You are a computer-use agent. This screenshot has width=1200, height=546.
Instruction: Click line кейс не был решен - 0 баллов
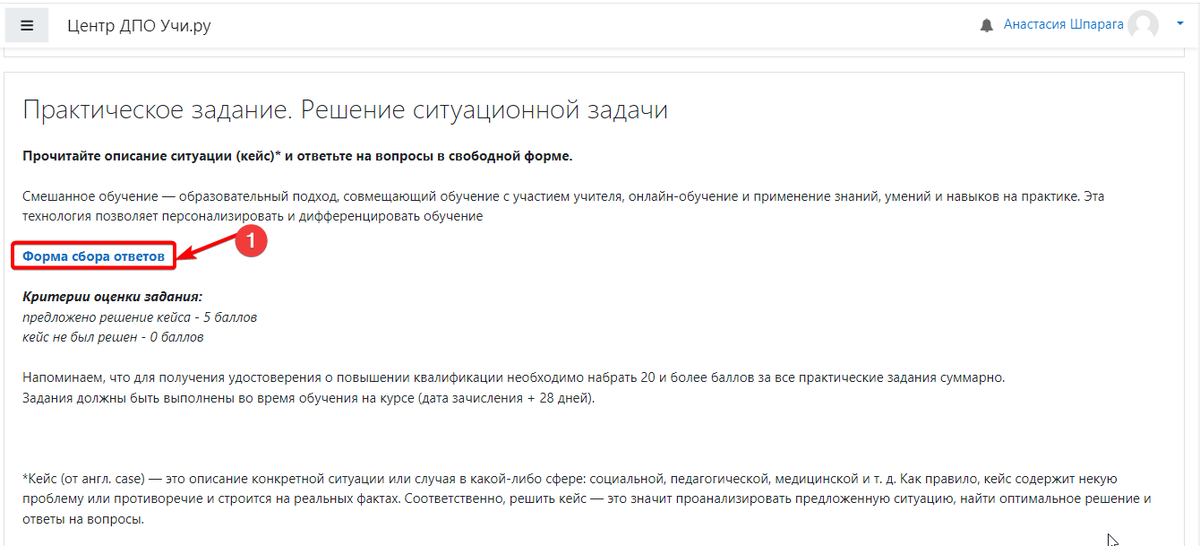click(x=113, y=337)
